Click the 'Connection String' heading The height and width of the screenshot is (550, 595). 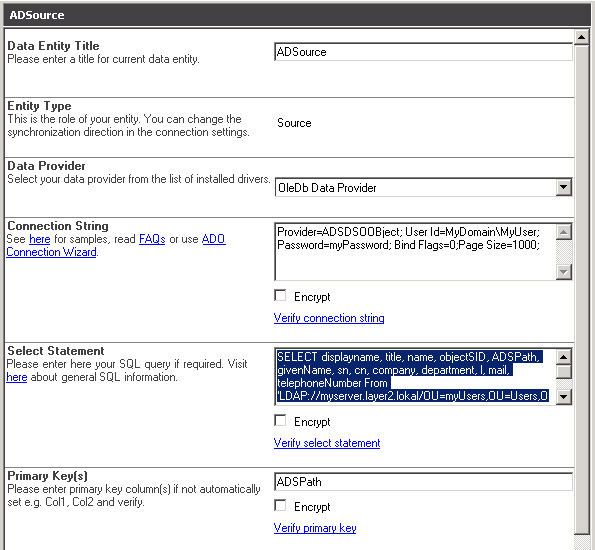pyautogui.click(x=58, y=226)
